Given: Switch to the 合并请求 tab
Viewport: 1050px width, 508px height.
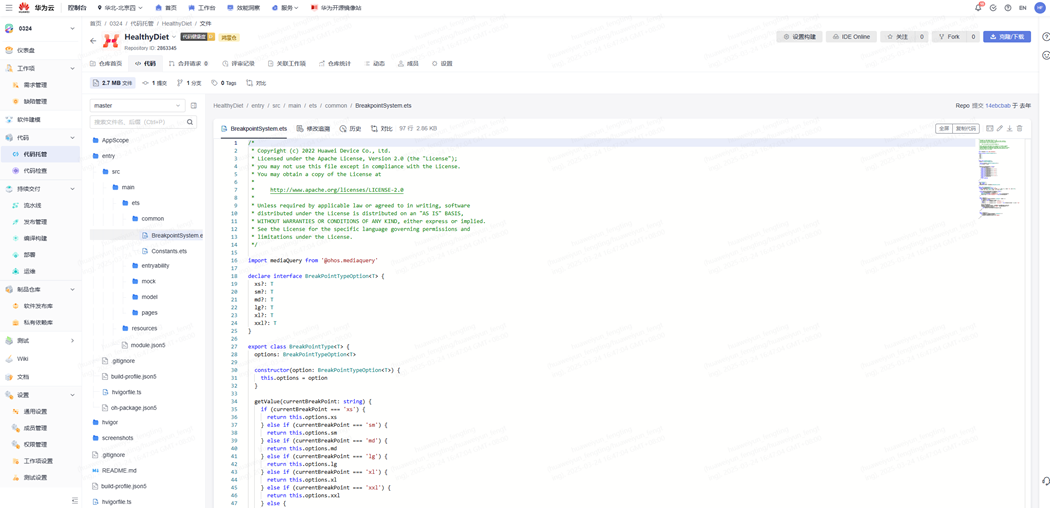Looking at the screenshot, I should 188,64.
